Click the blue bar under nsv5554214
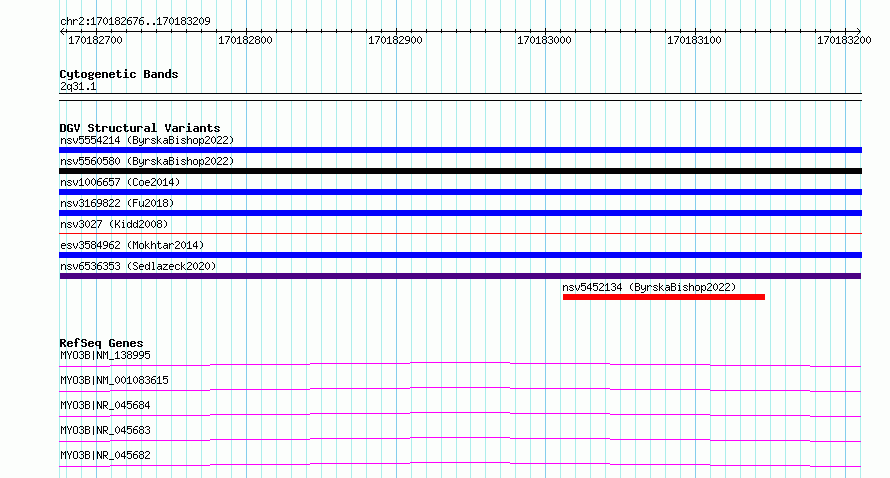890x478 pixels. tap(460, 150)
